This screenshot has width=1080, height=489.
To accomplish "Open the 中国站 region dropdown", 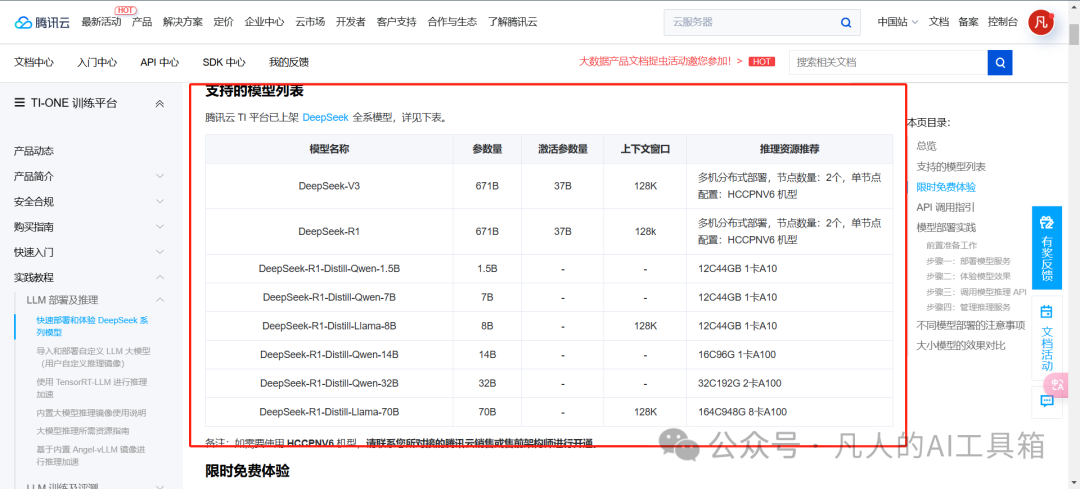I will 897,22.
